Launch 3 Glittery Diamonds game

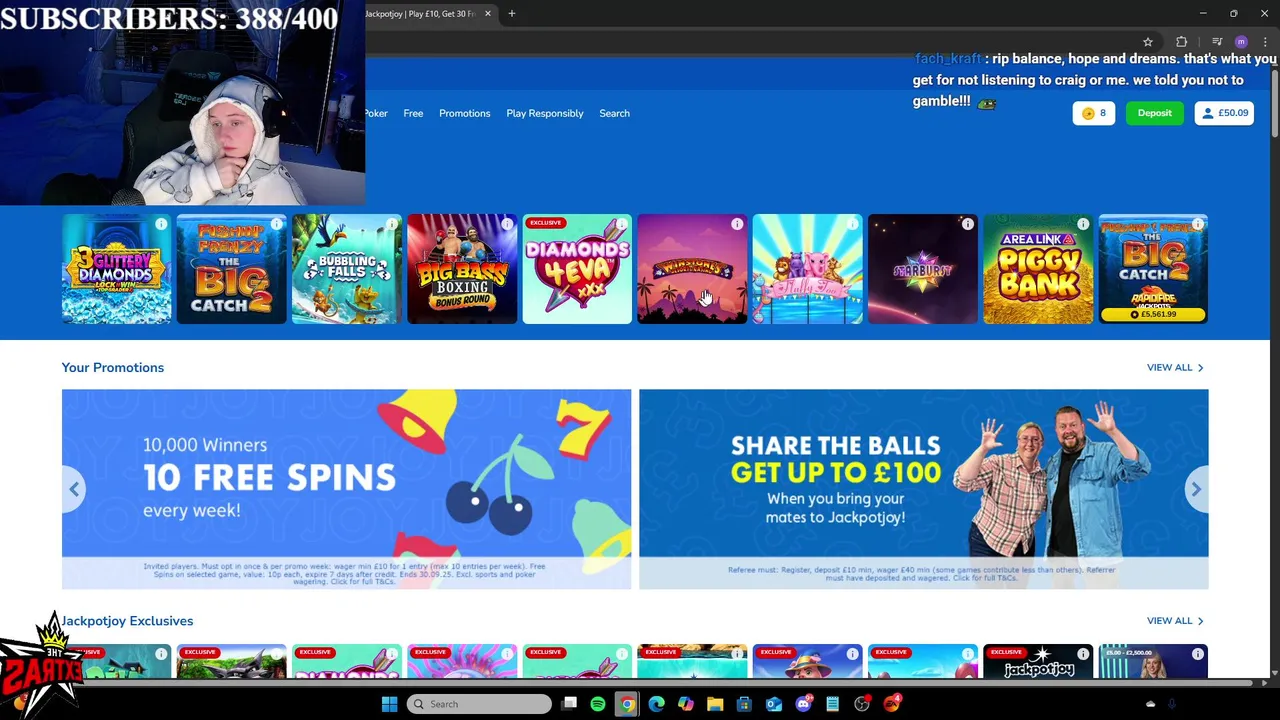[116, 269]
